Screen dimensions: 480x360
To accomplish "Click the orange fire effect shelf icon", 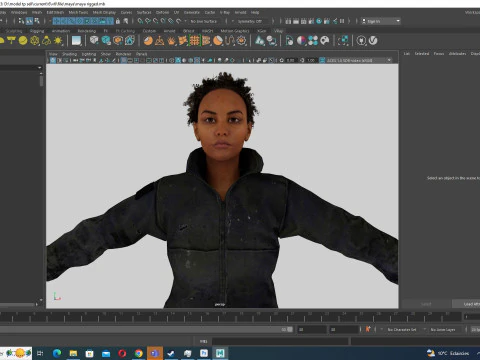I will point(171,41).
